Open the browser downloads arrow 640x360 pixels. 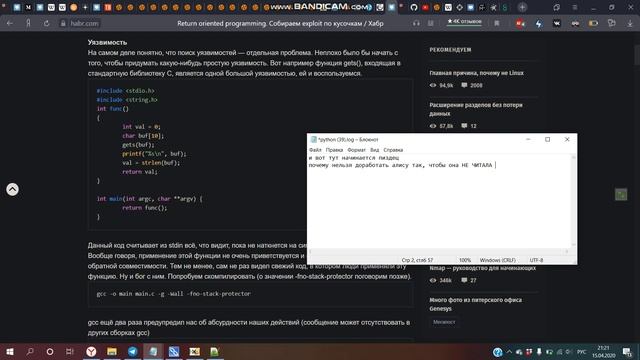tap(630, 23)
